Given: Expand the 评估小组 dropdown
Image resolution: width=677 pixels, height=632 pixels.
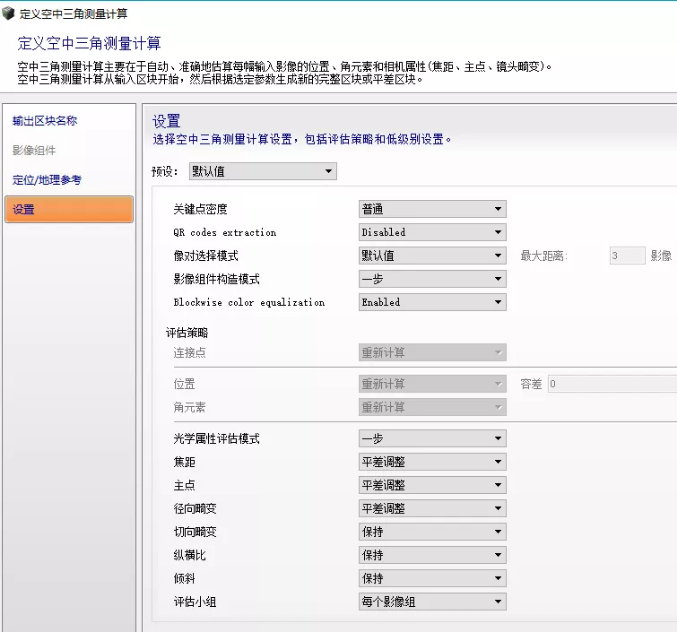Looking at the screenshot, I should coord(432,602).
